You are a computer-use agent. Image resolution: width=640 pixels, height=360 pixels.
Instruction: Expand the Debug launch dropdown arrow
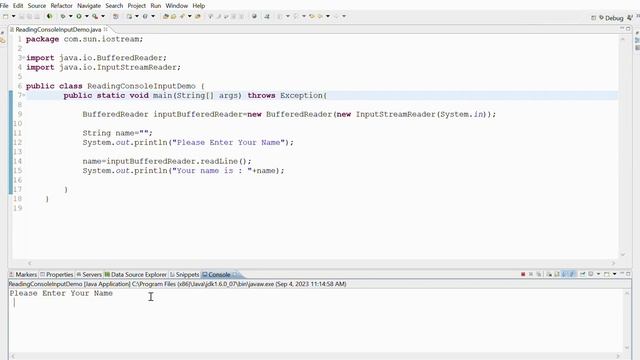pos(70,16)
